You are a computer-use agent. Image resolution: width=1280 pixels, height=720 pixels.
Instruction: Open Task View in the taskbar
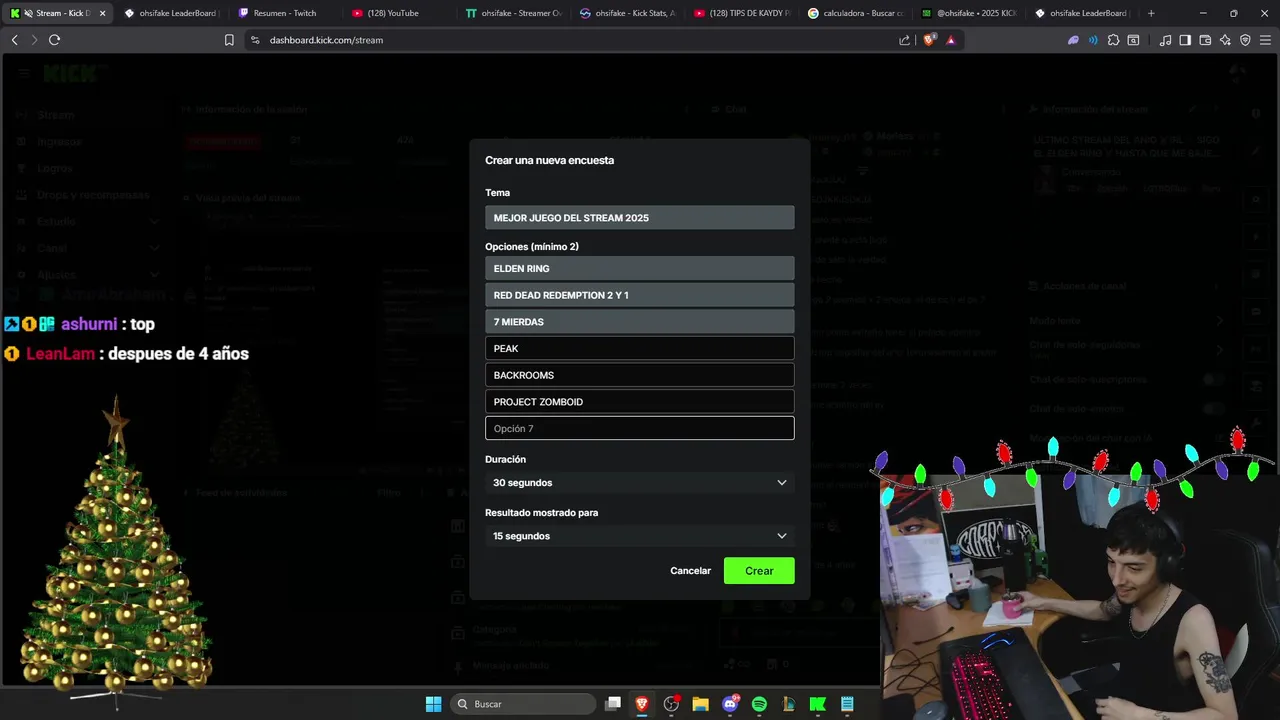[x=613, y=704]
